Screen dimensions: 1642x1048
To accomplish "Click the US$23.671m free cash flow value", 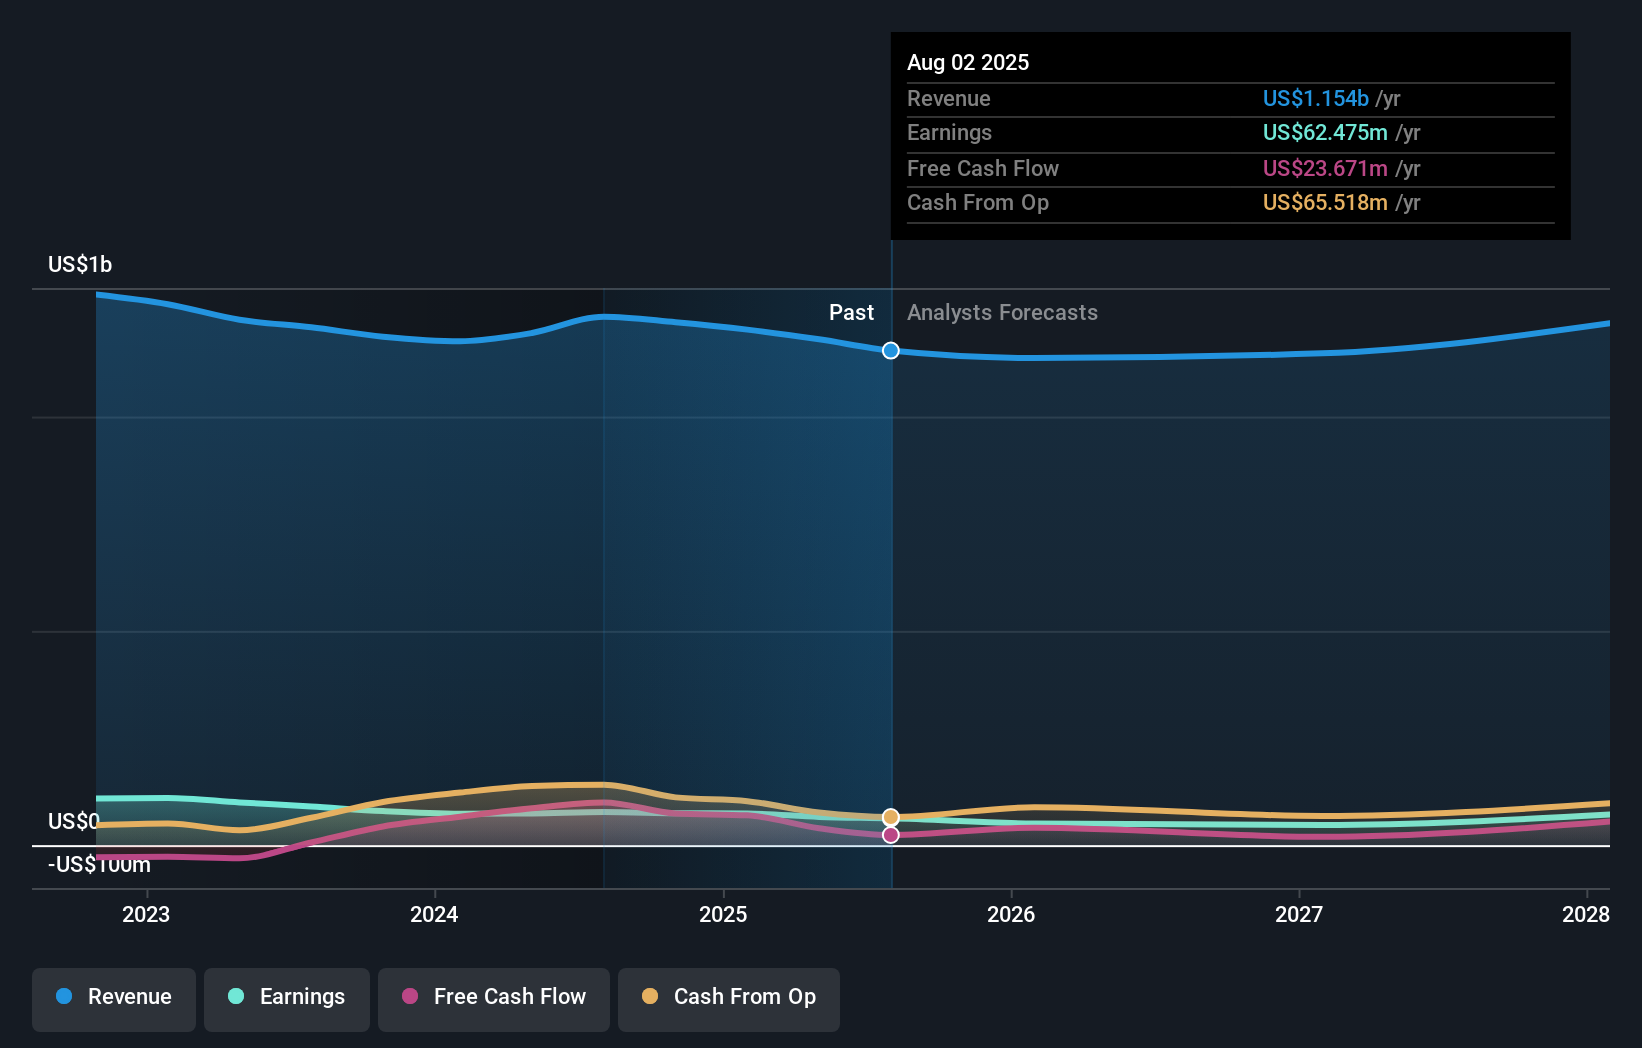I will [1325, 168].
